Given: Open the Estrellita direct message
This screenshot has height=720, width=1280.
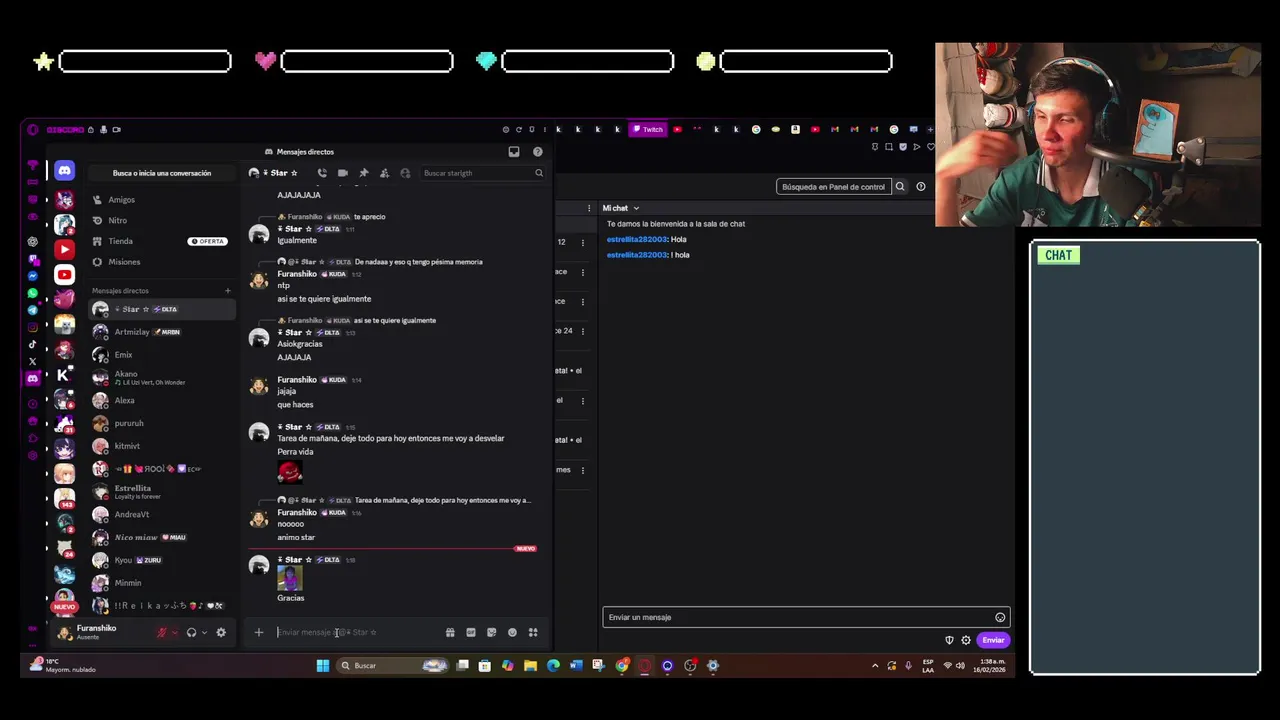Looking at the screenshot, I should pyautogui.click(x=162, y=491).
